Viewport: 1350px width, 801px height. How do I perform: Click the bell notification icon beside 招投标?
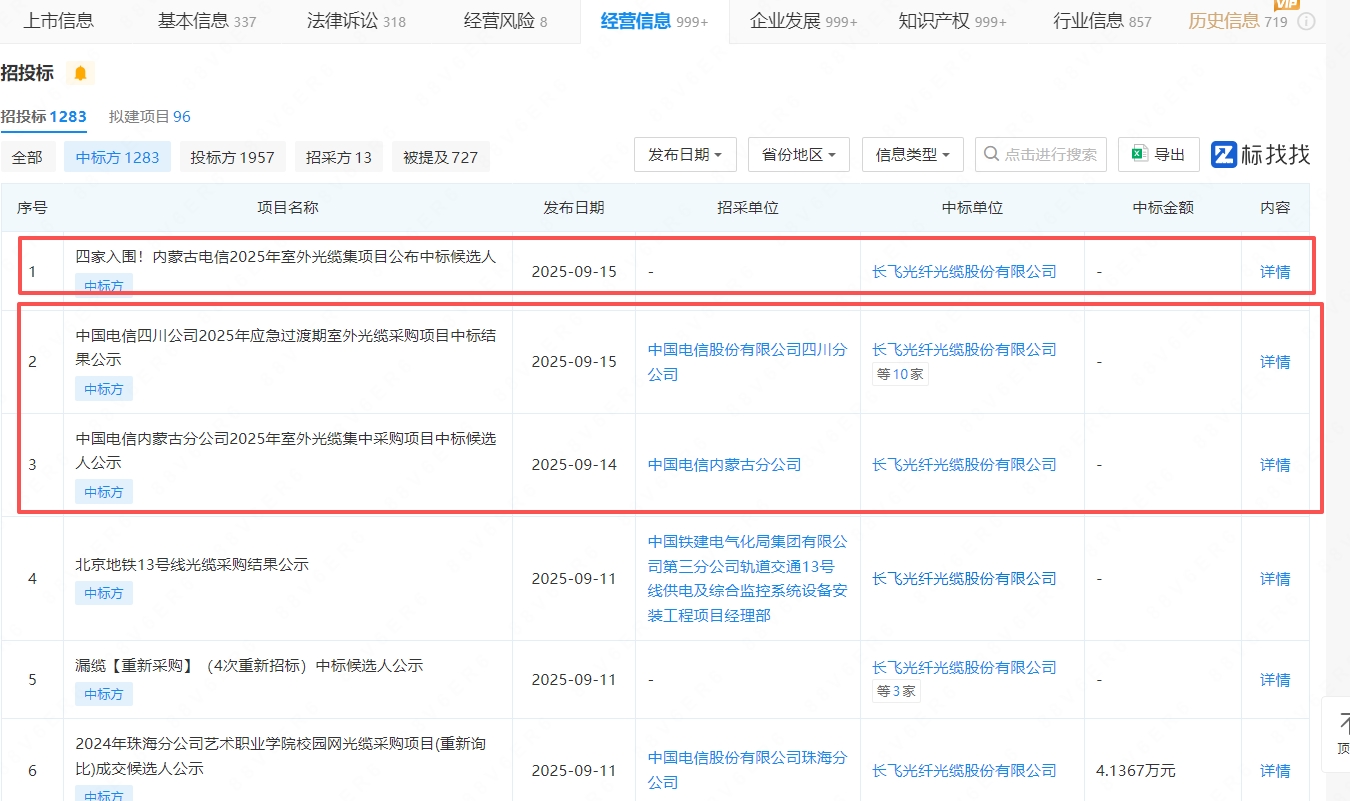(80, 73)
